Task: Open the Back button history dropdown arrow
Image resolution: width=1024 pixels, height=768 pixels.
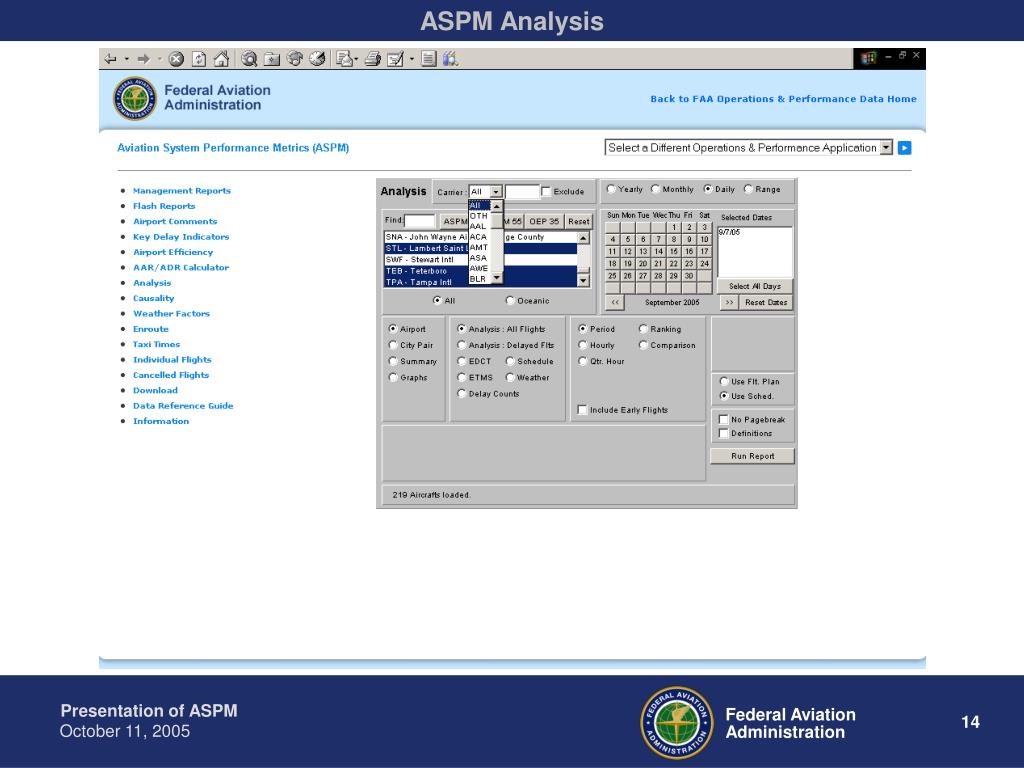Action: pos(127,59)
